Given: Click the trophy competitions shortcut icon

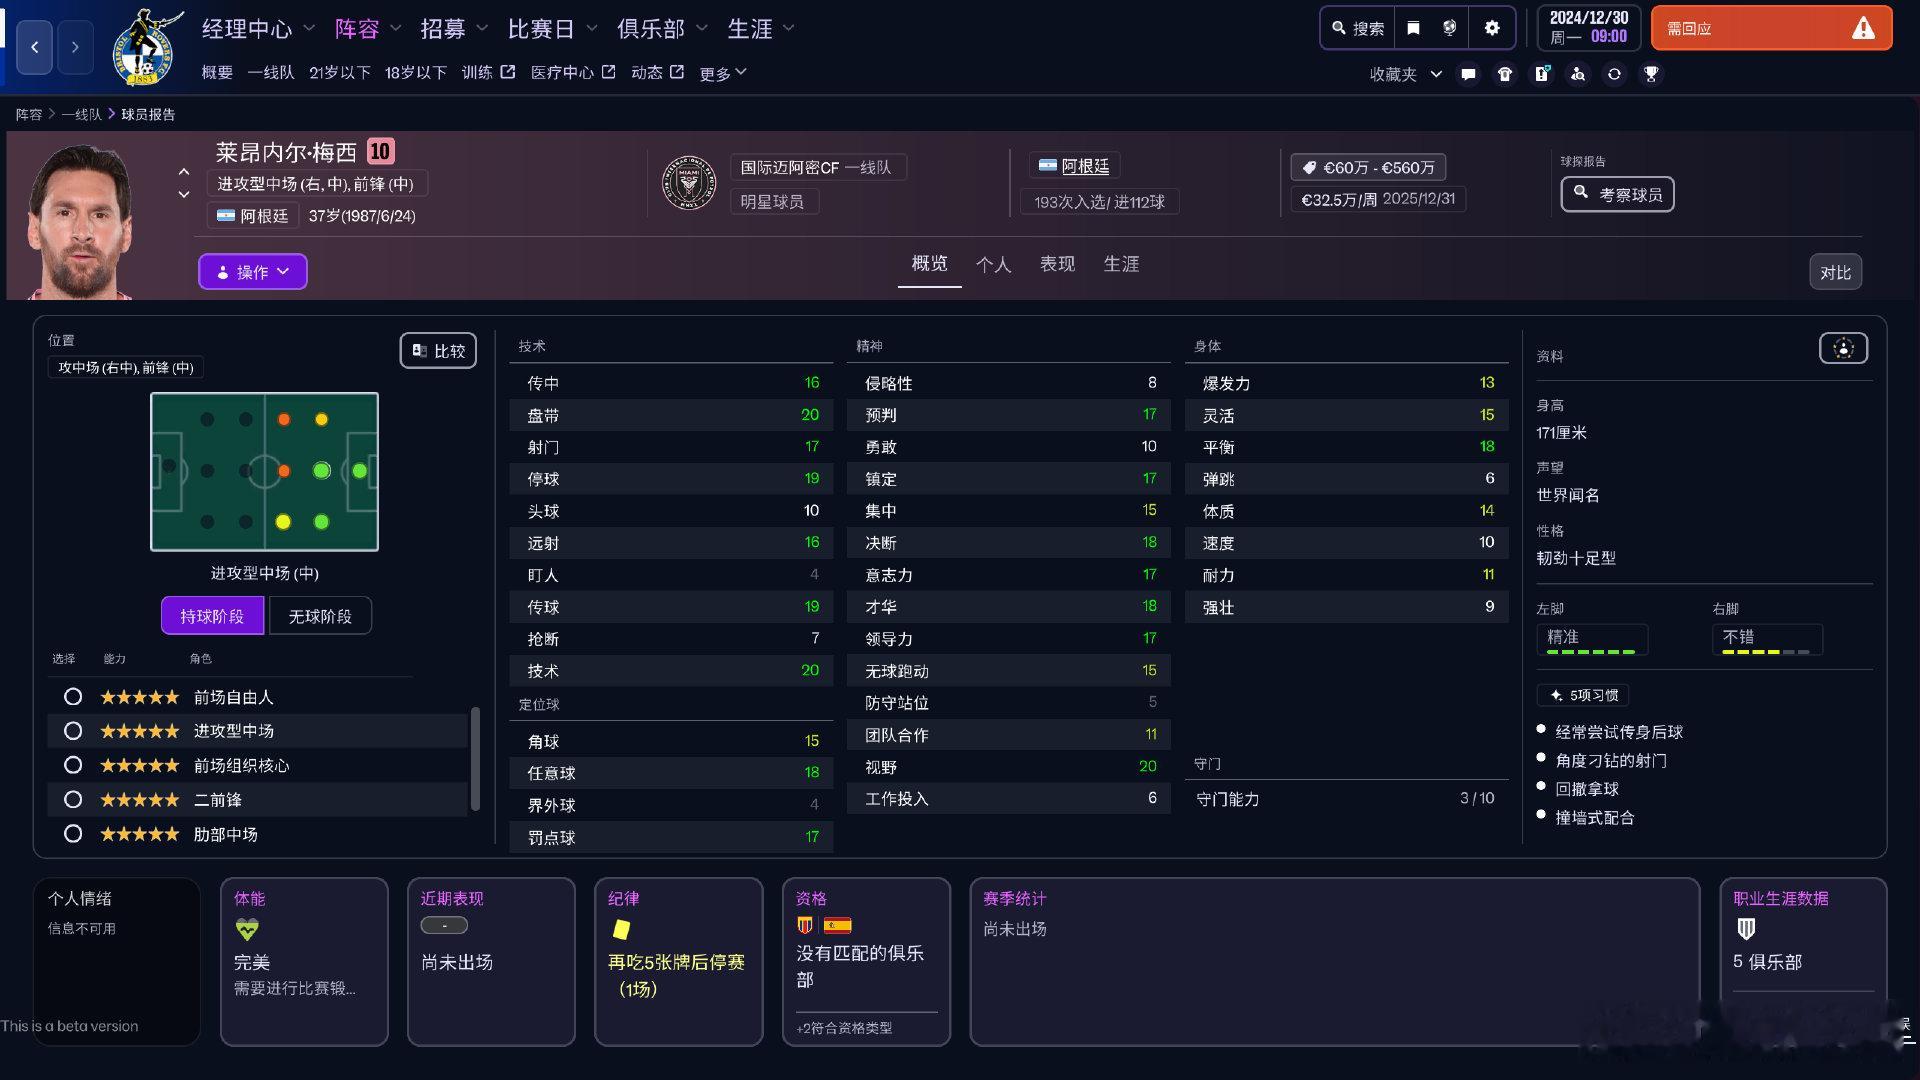Looking at the screenshot, I should (x=1651, y=74).
